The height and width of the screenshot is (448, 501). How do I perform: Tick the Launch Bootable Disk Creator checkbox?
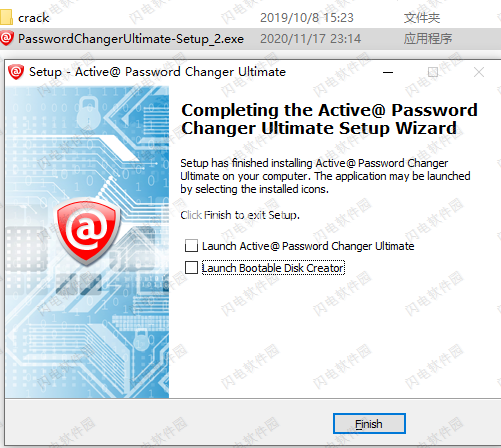coord(191,267)
